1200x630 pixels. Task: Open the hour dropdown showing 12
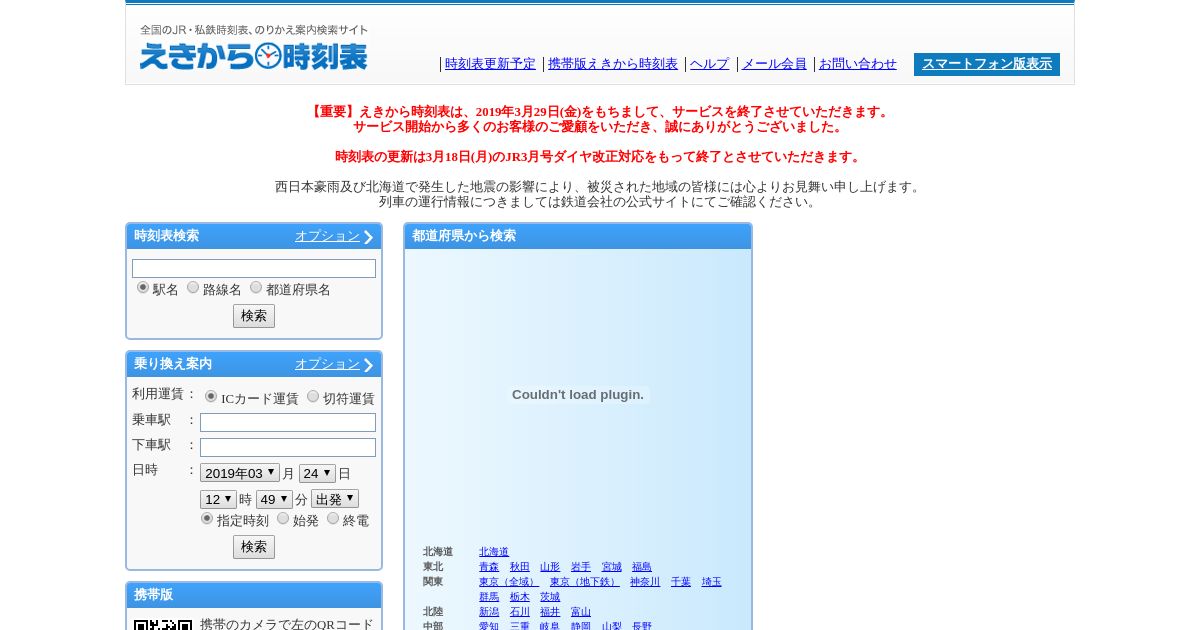pyautogui.click(x=218, y=499)
